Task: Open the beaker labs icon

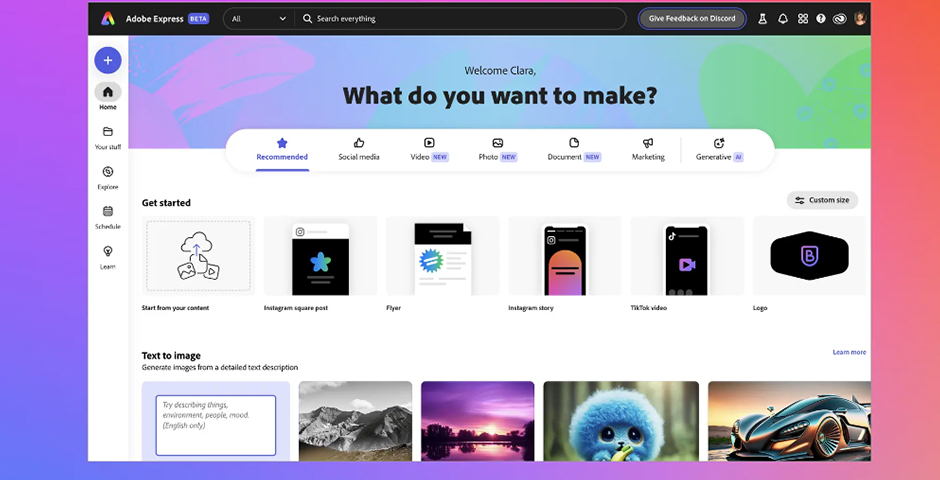Action: (x=762, y=19)
